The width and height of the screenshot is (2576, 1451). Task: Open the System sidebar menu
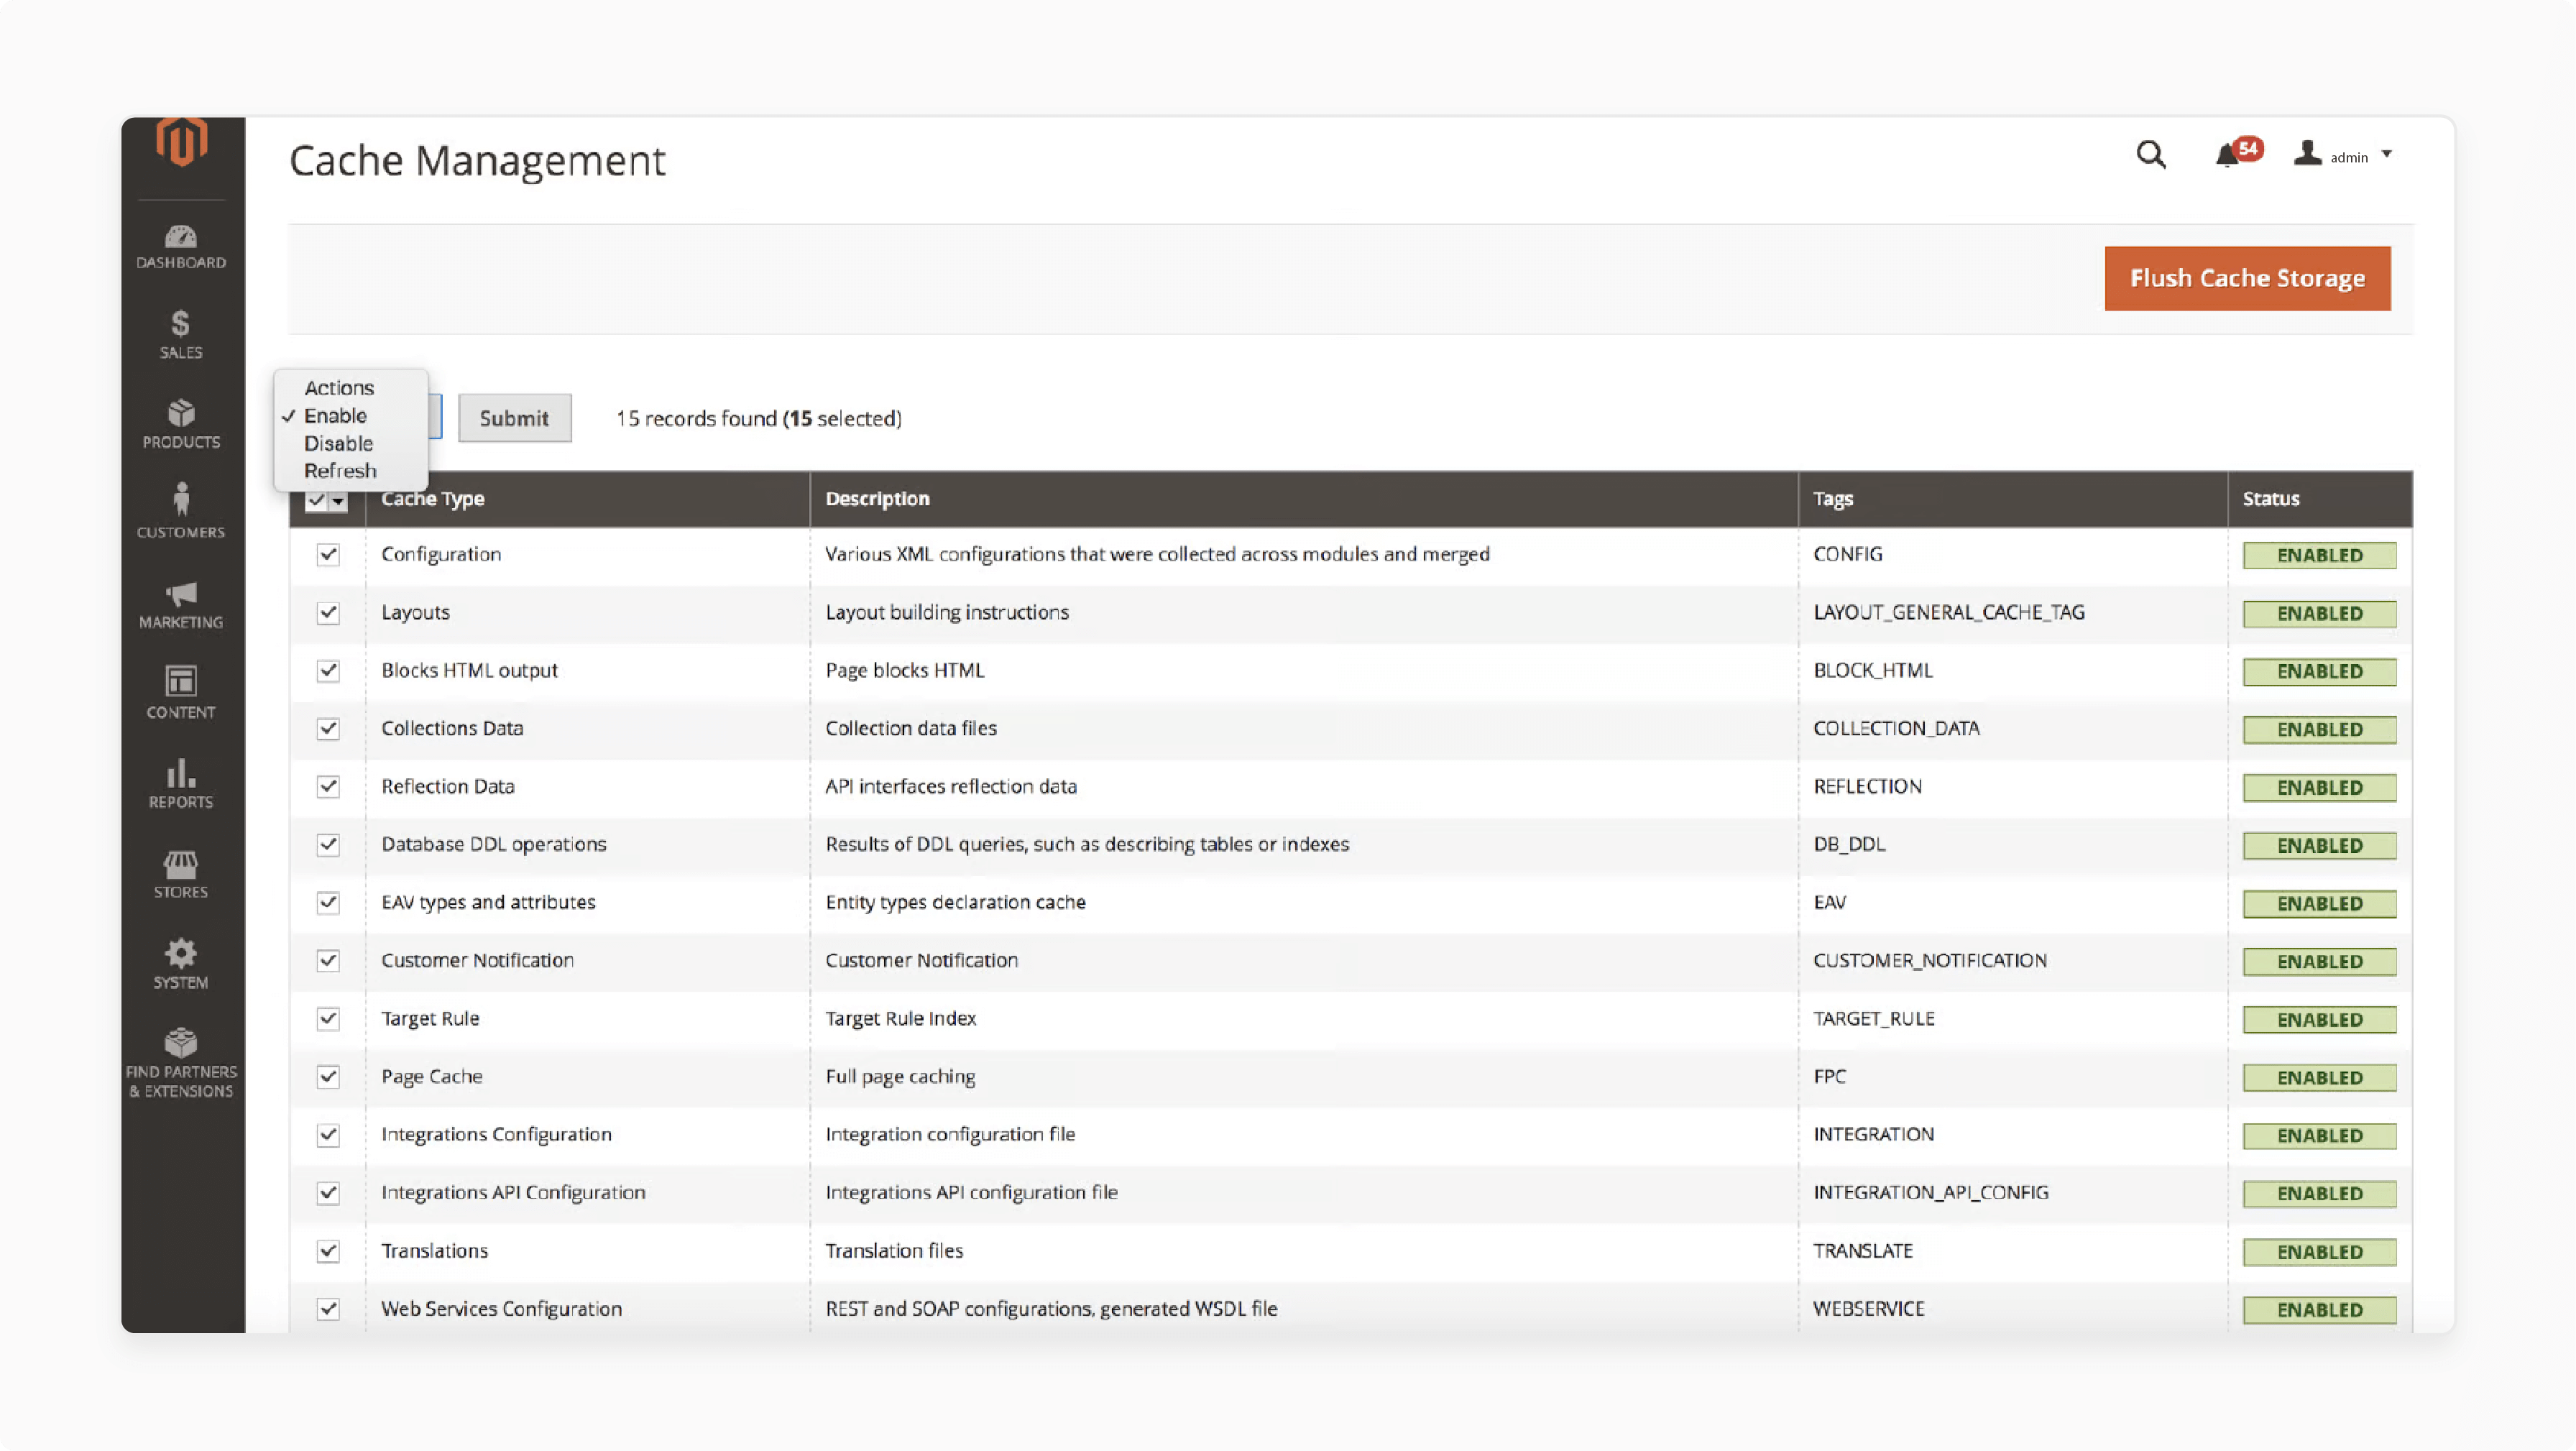(x=181, y=964)
